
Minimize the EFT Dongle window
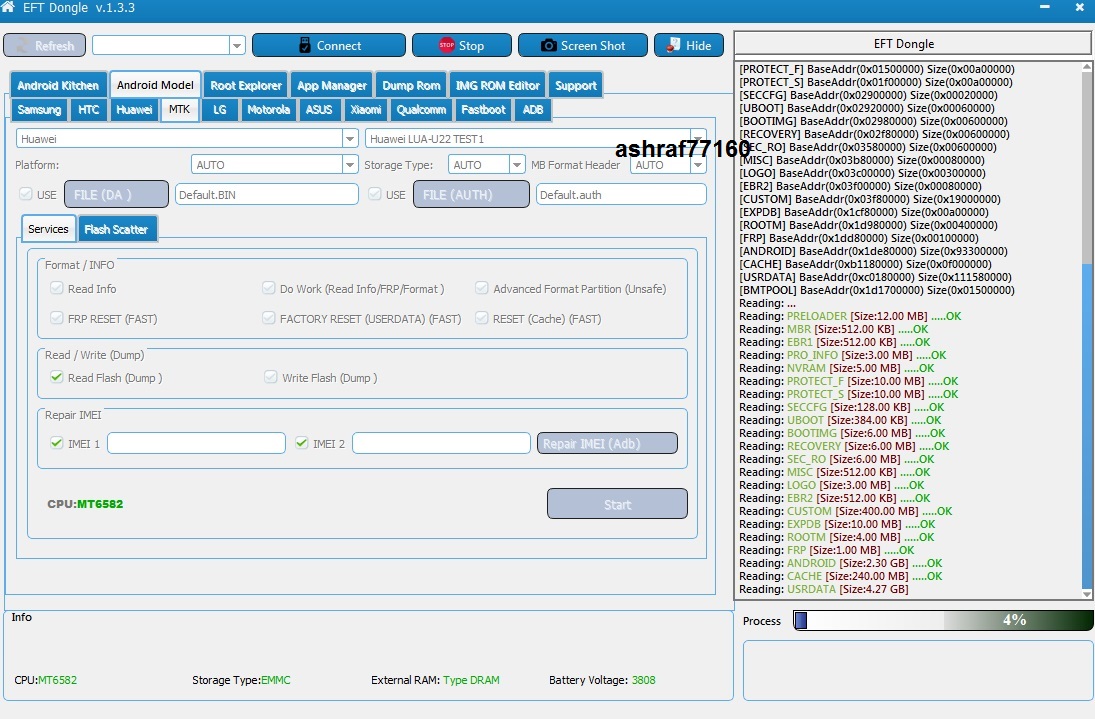tap(1045, 7)
